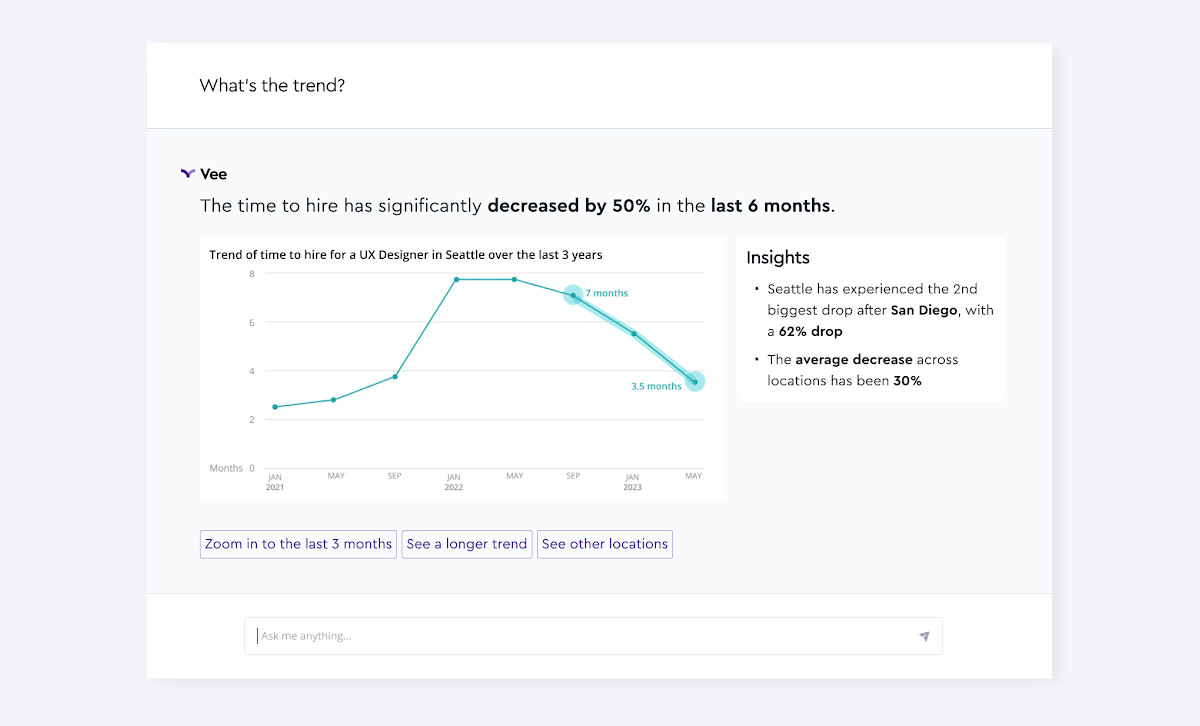The height and width of the screenshot is (726, 1200).
Task: Click the highlighted 3.5 months data point
Action: pos(695,381)
